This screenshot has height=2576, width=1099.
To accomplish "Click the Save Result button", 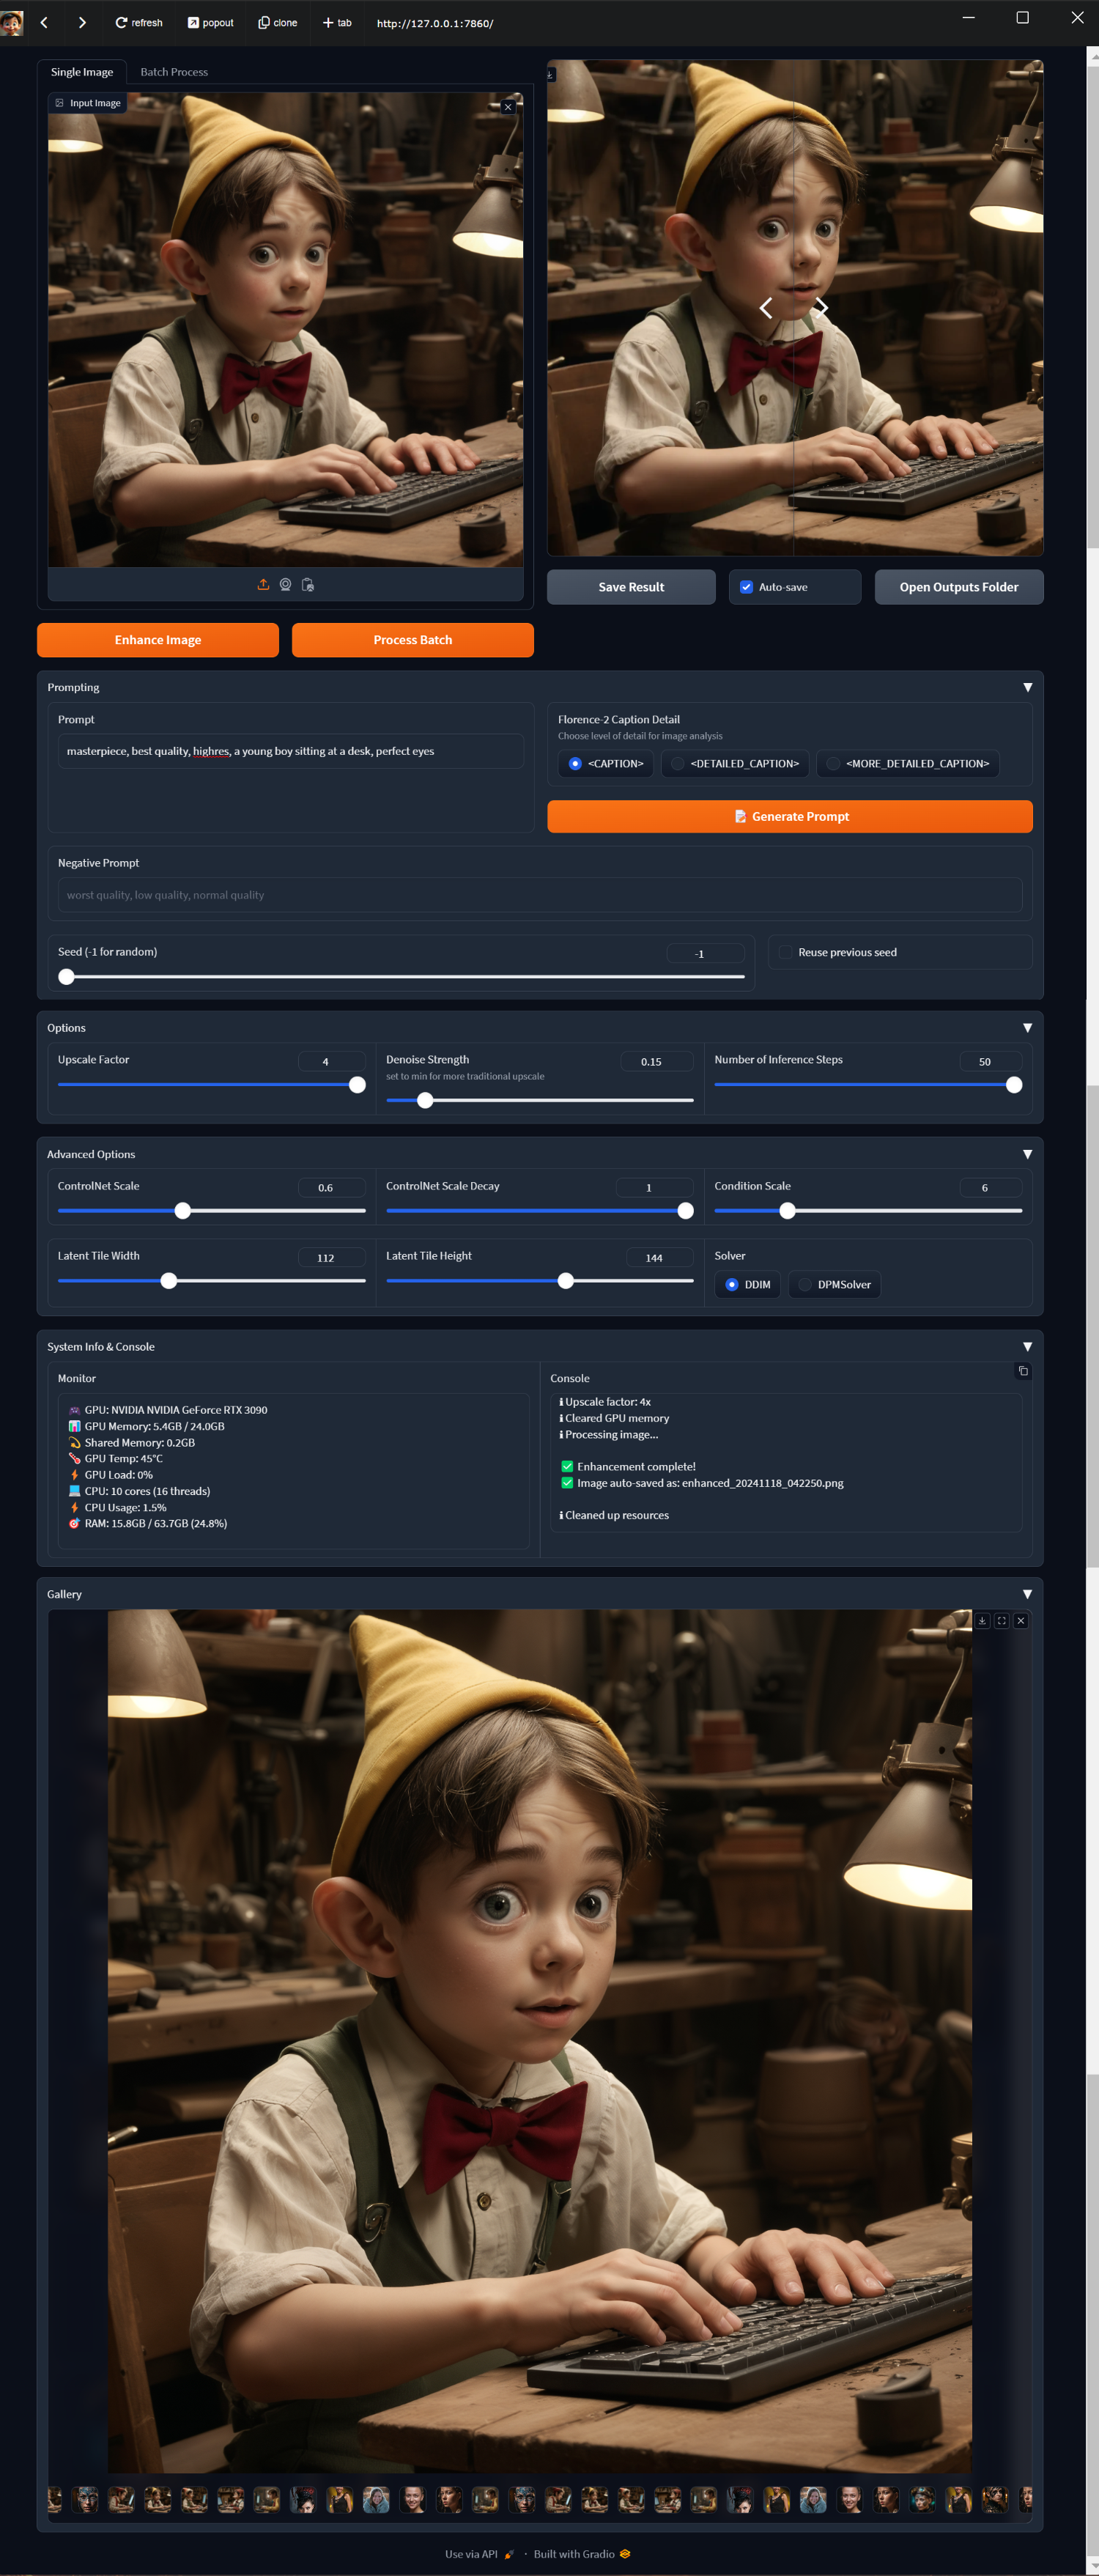I will click(x=631, y=587).
